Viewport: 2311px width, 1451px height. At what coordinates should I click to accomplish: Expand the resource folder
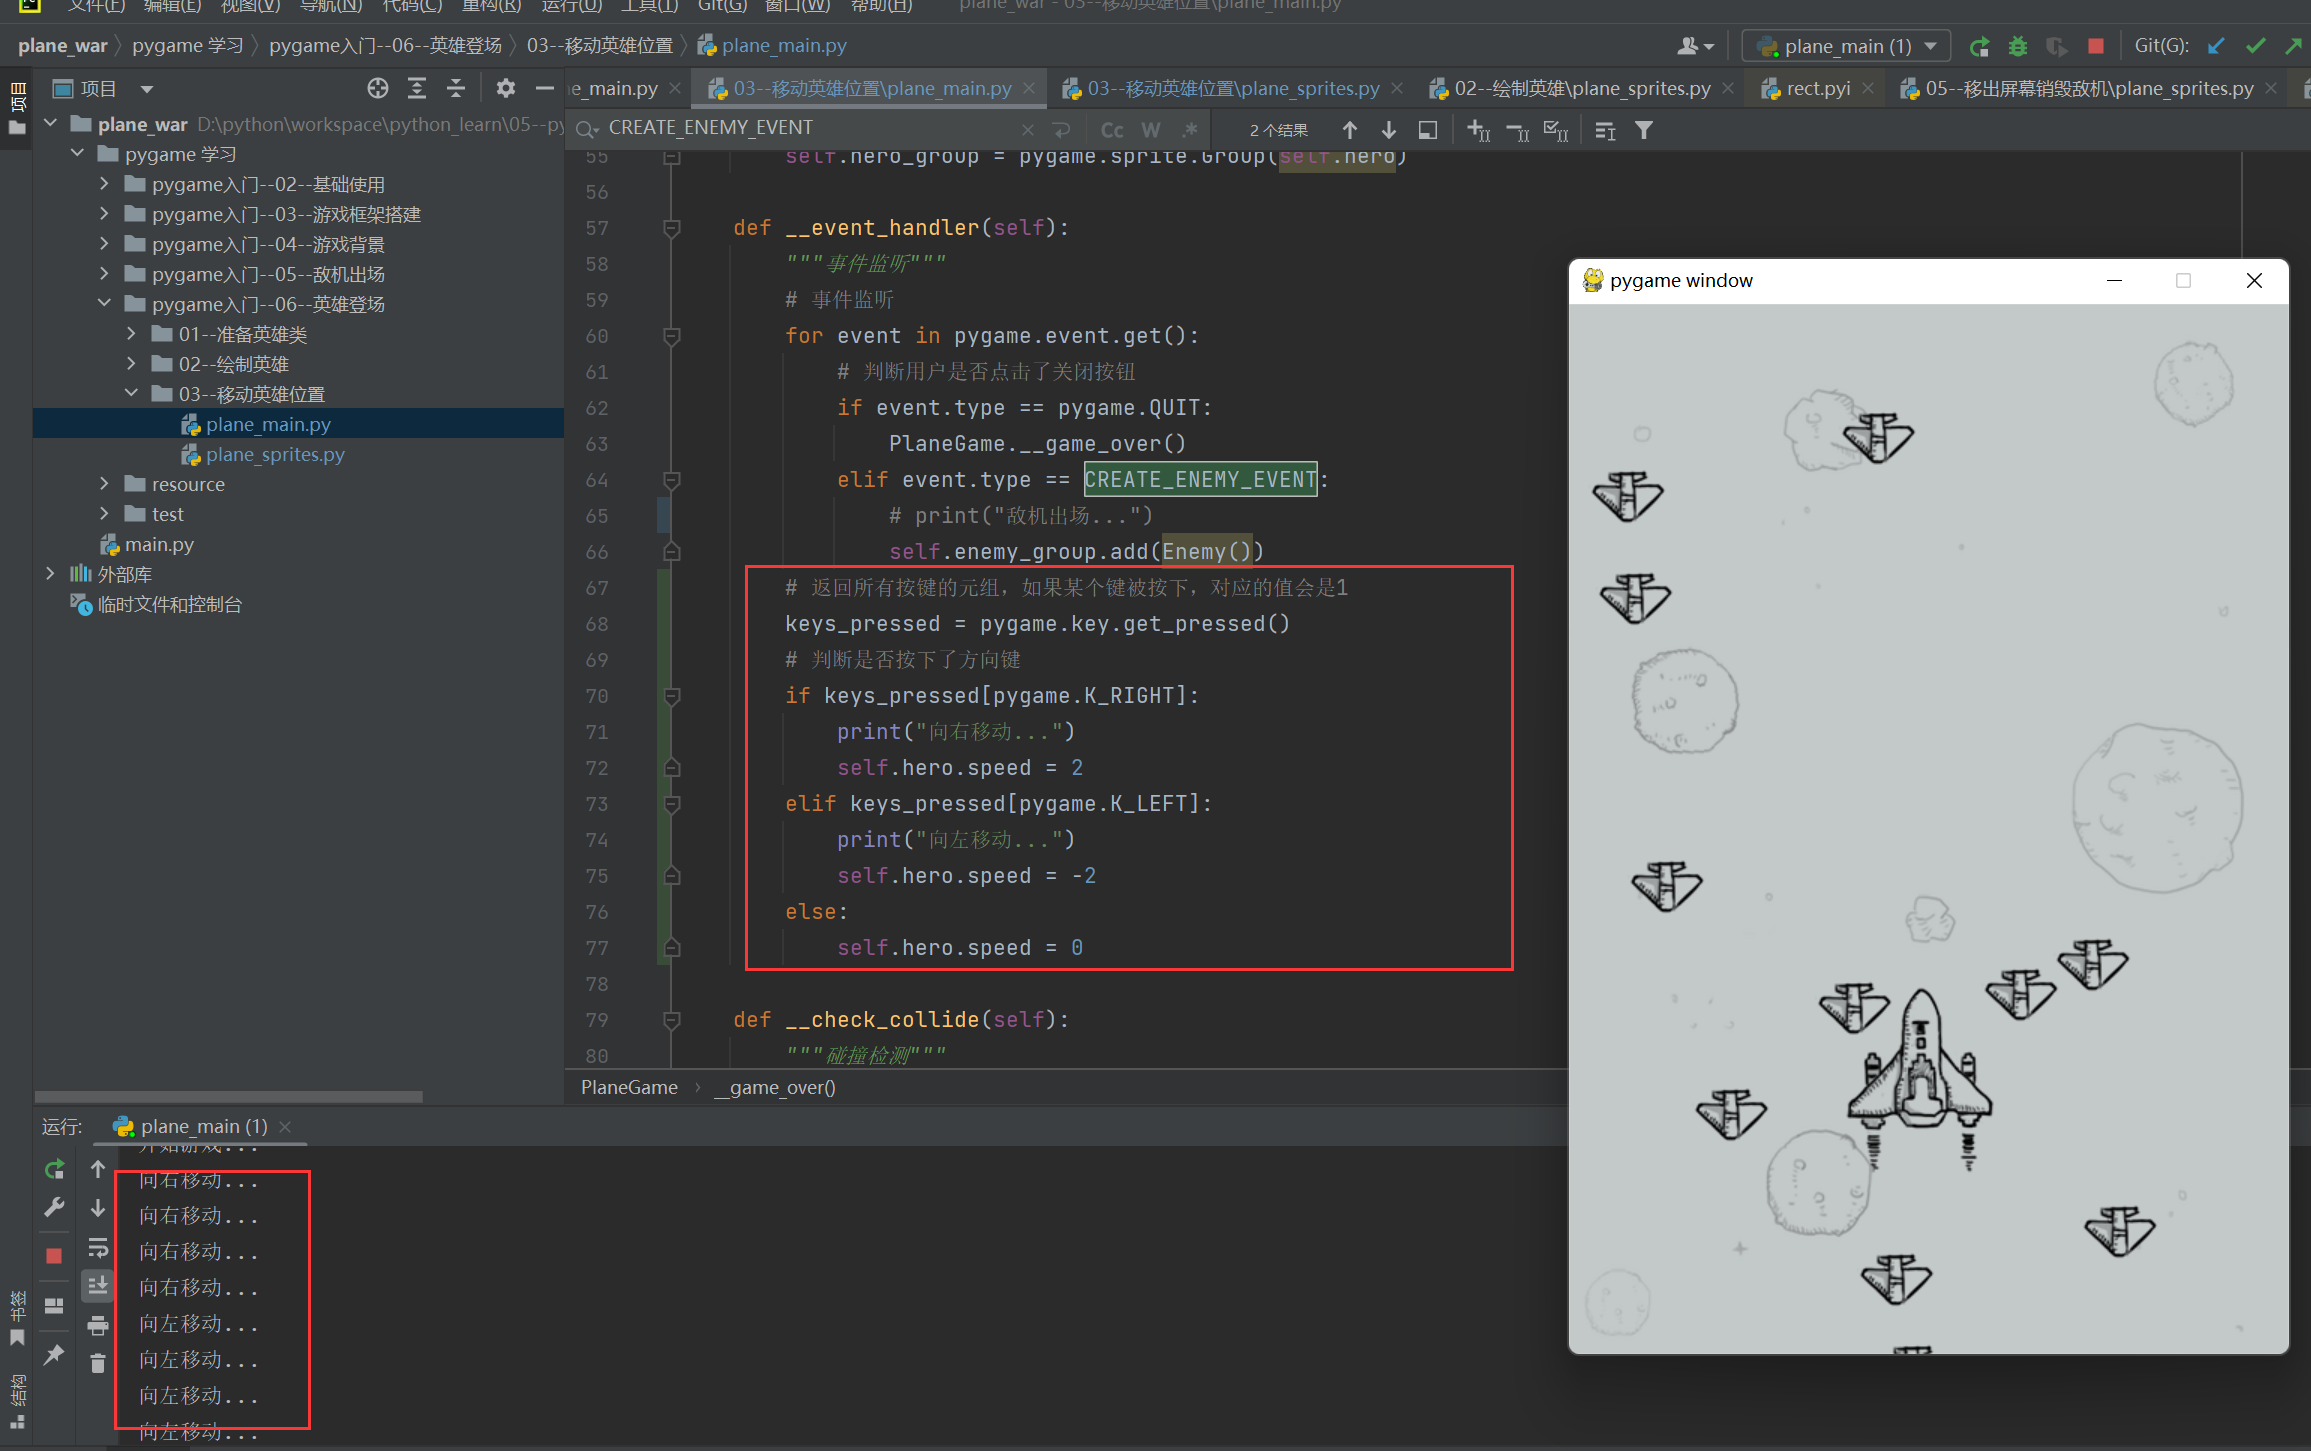(x=104, y=484)
